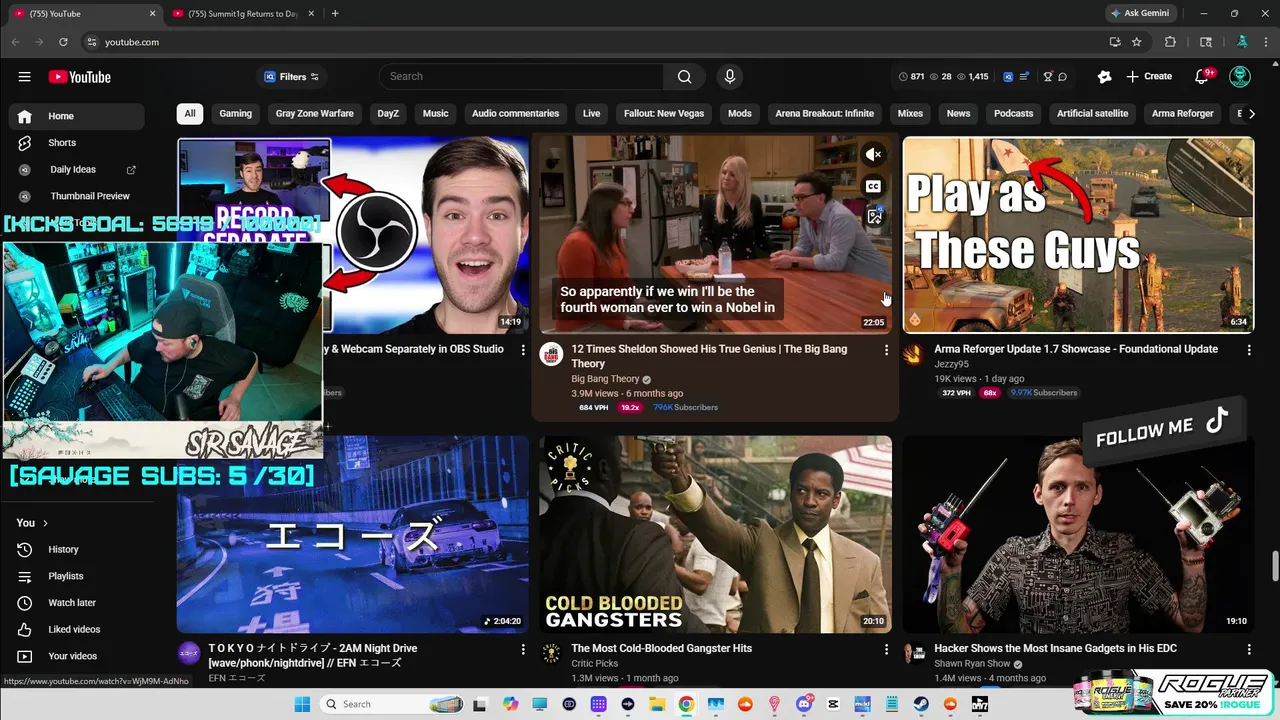
Task: Open the Shawn Ryan Show channel link
Action: pos(972,663)
